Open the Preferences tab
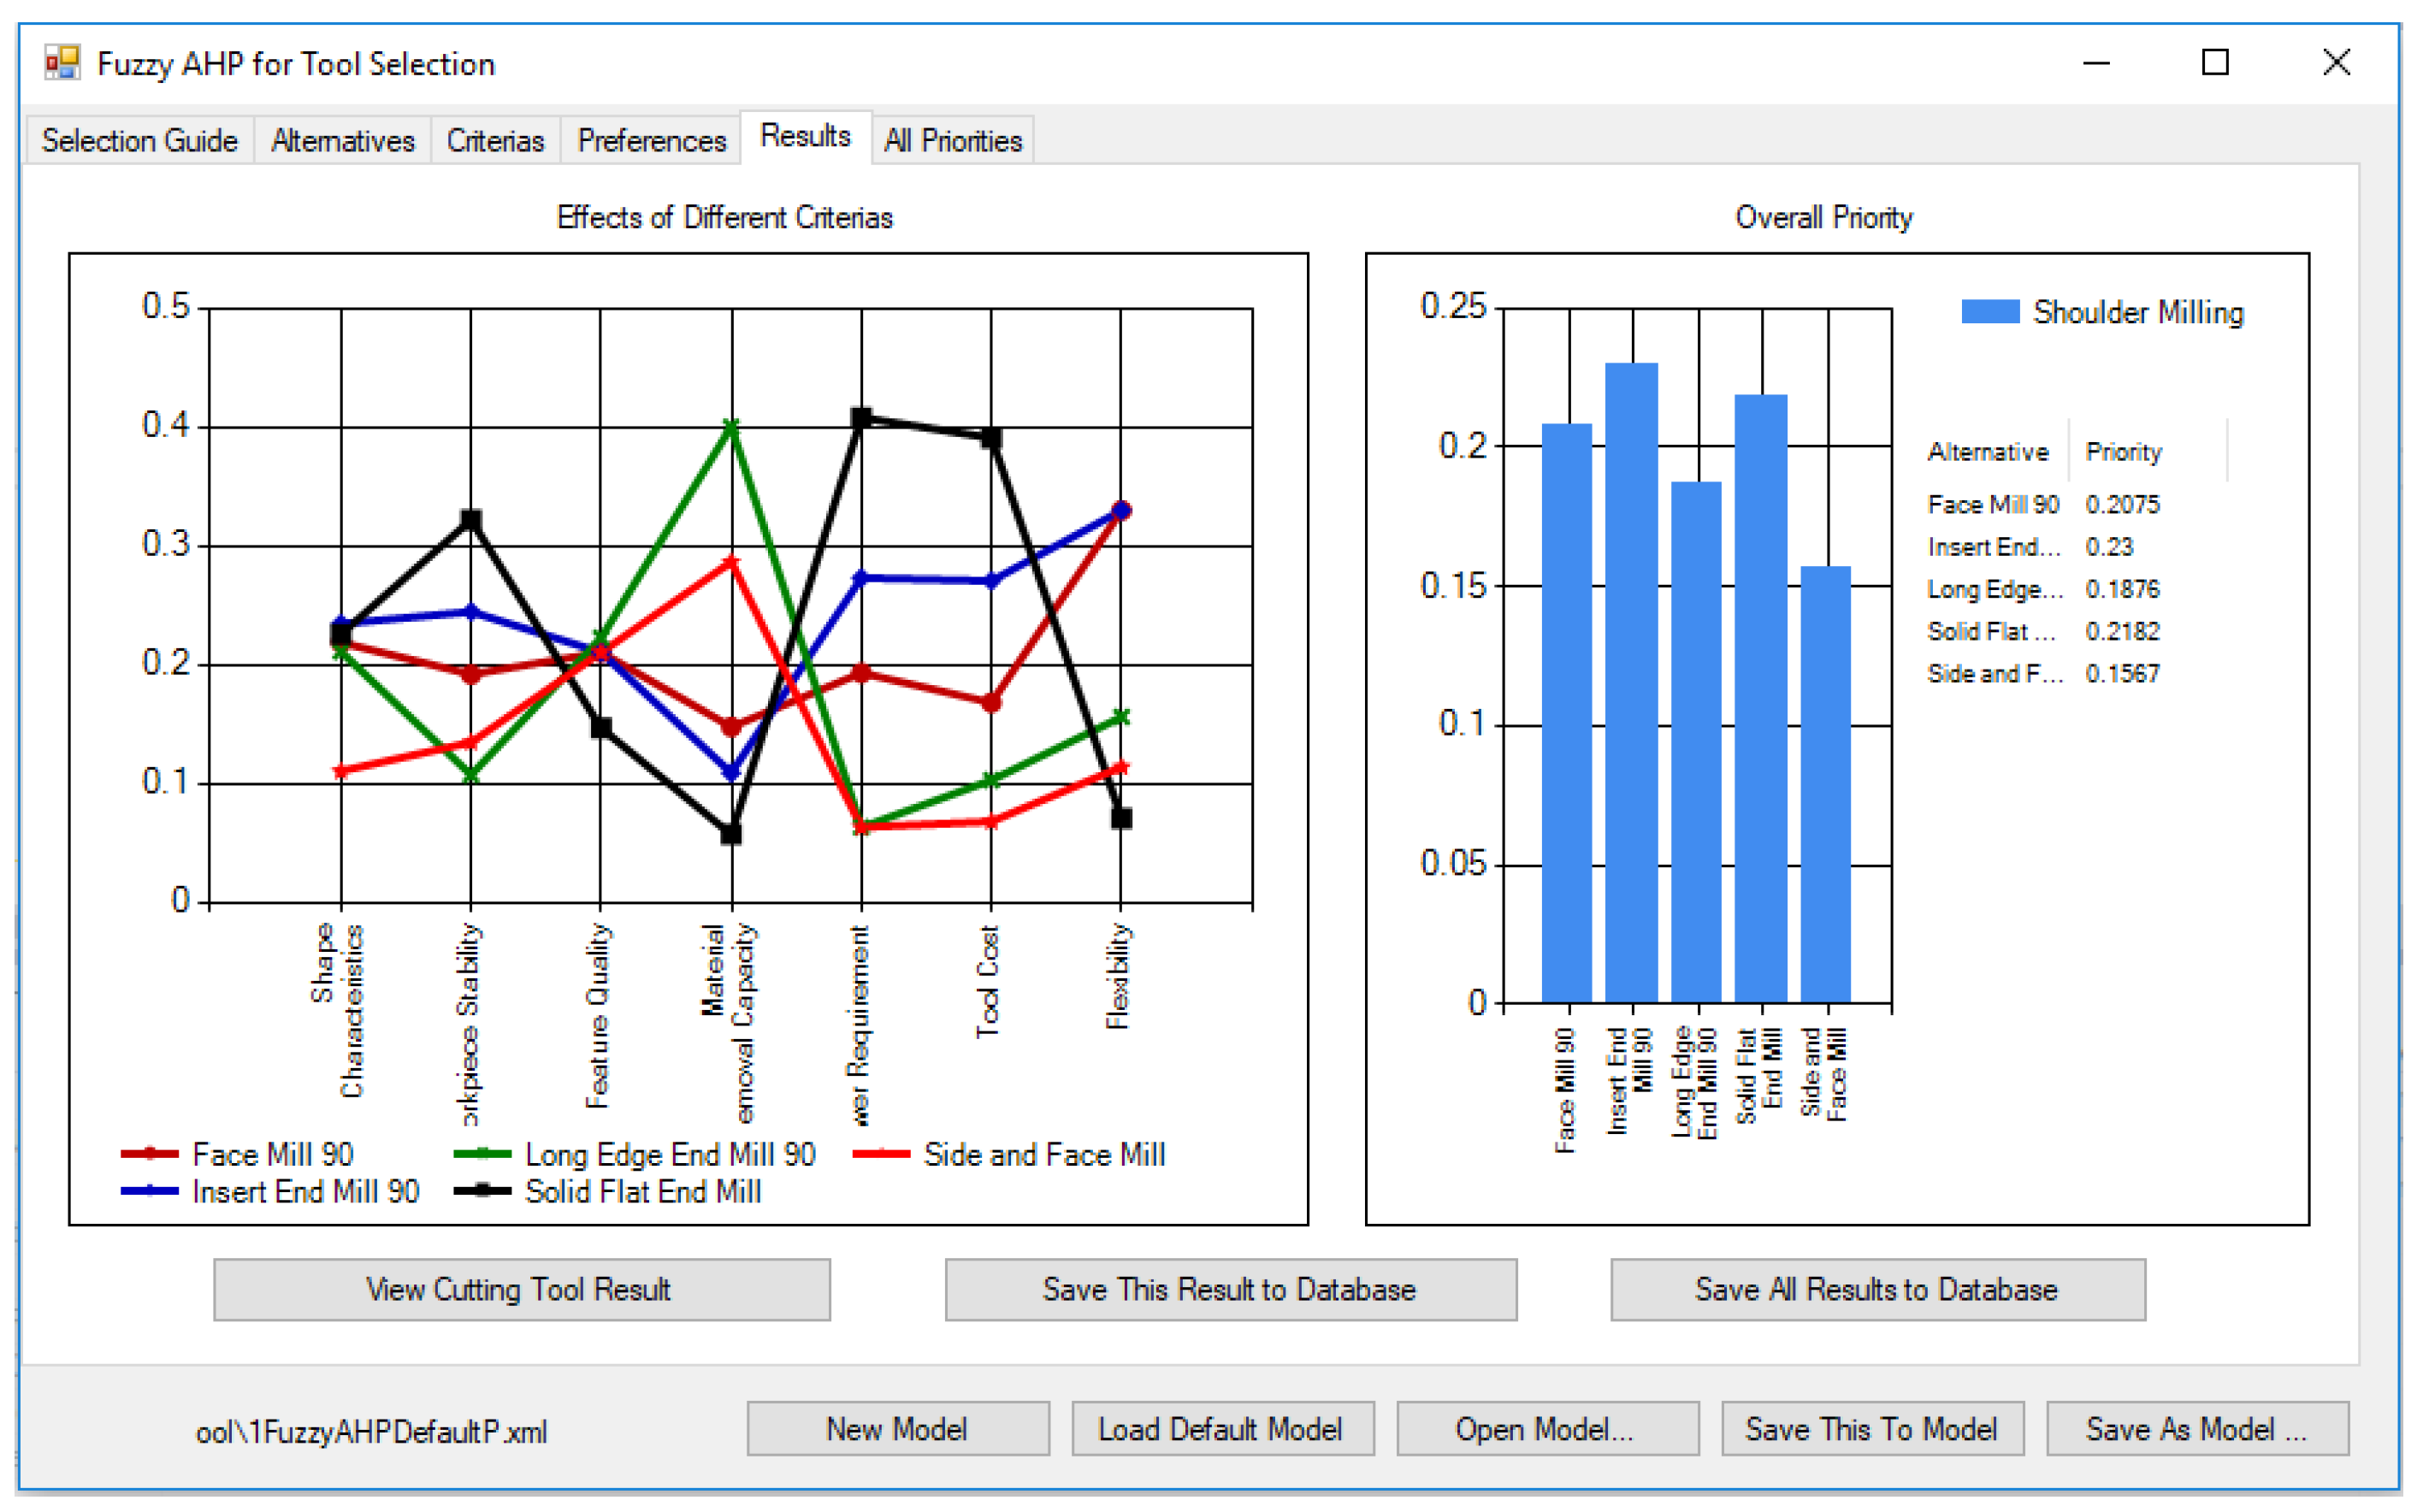2423x1512 pixels. [x=651, y=141]
